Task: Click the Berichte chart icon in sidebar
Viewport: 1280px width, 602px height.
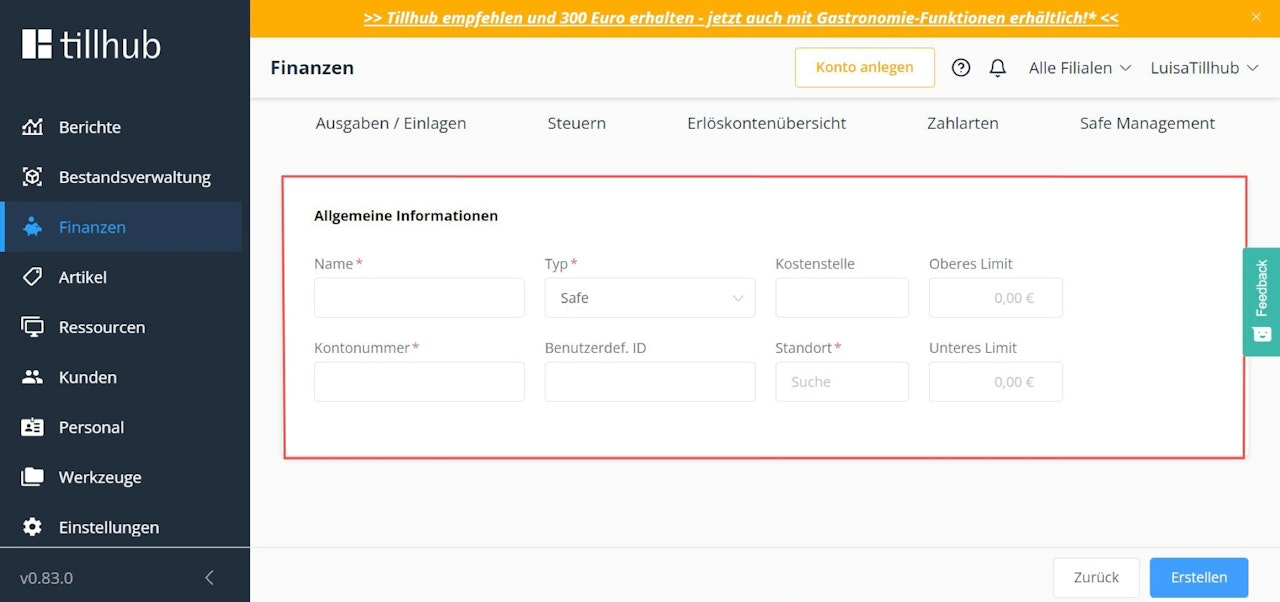Action: 33,127
